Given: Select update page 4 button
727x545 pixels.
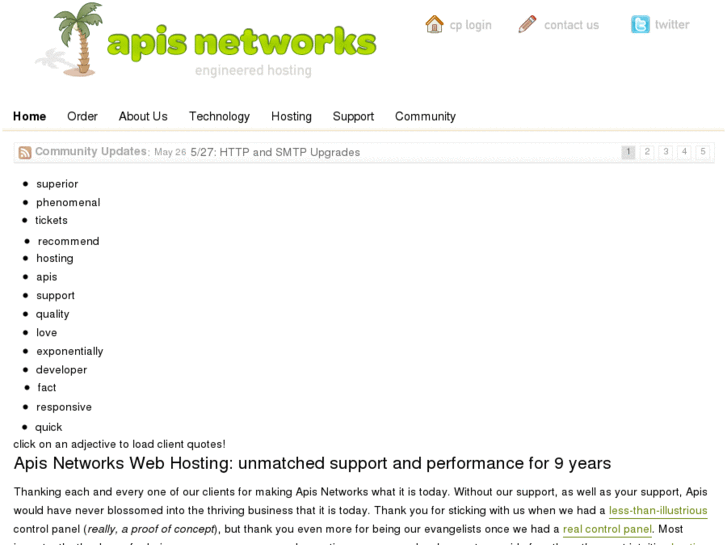Looking at the screenshot, I should pyautogui.click(x=684, y=152).
